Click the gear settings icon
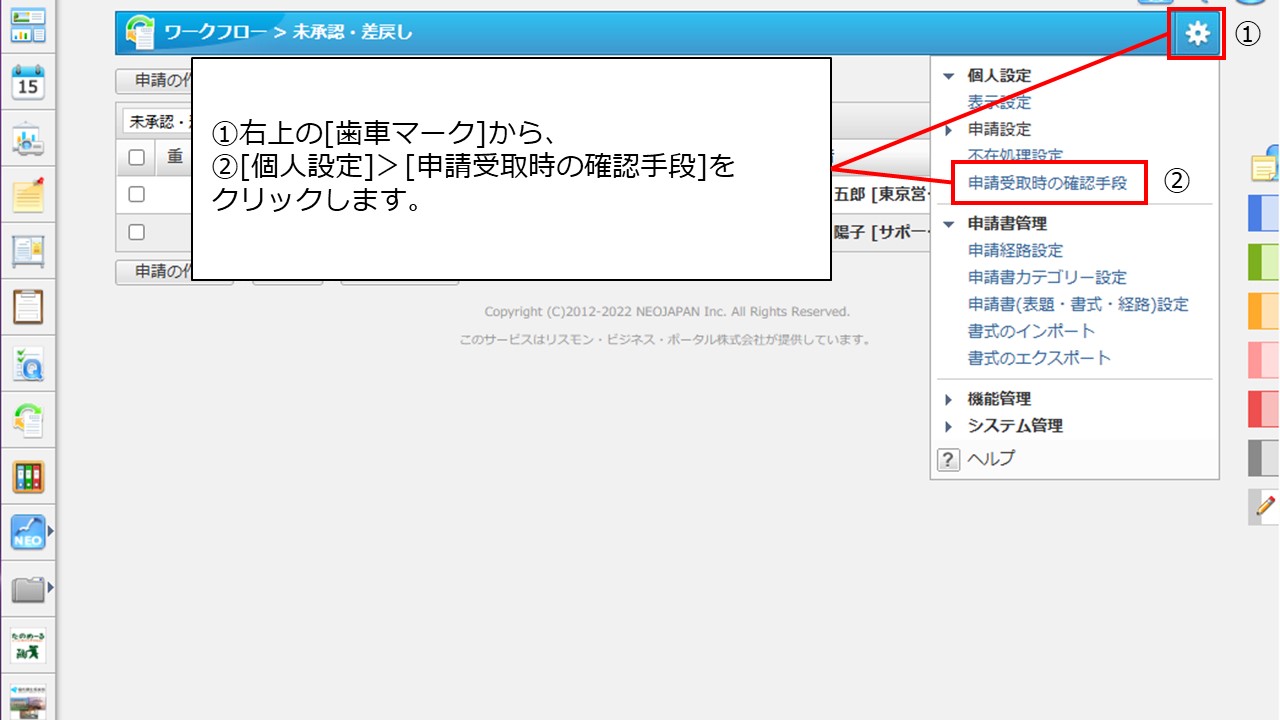This screenshot has height=720, width=1280. [1196, 34]
